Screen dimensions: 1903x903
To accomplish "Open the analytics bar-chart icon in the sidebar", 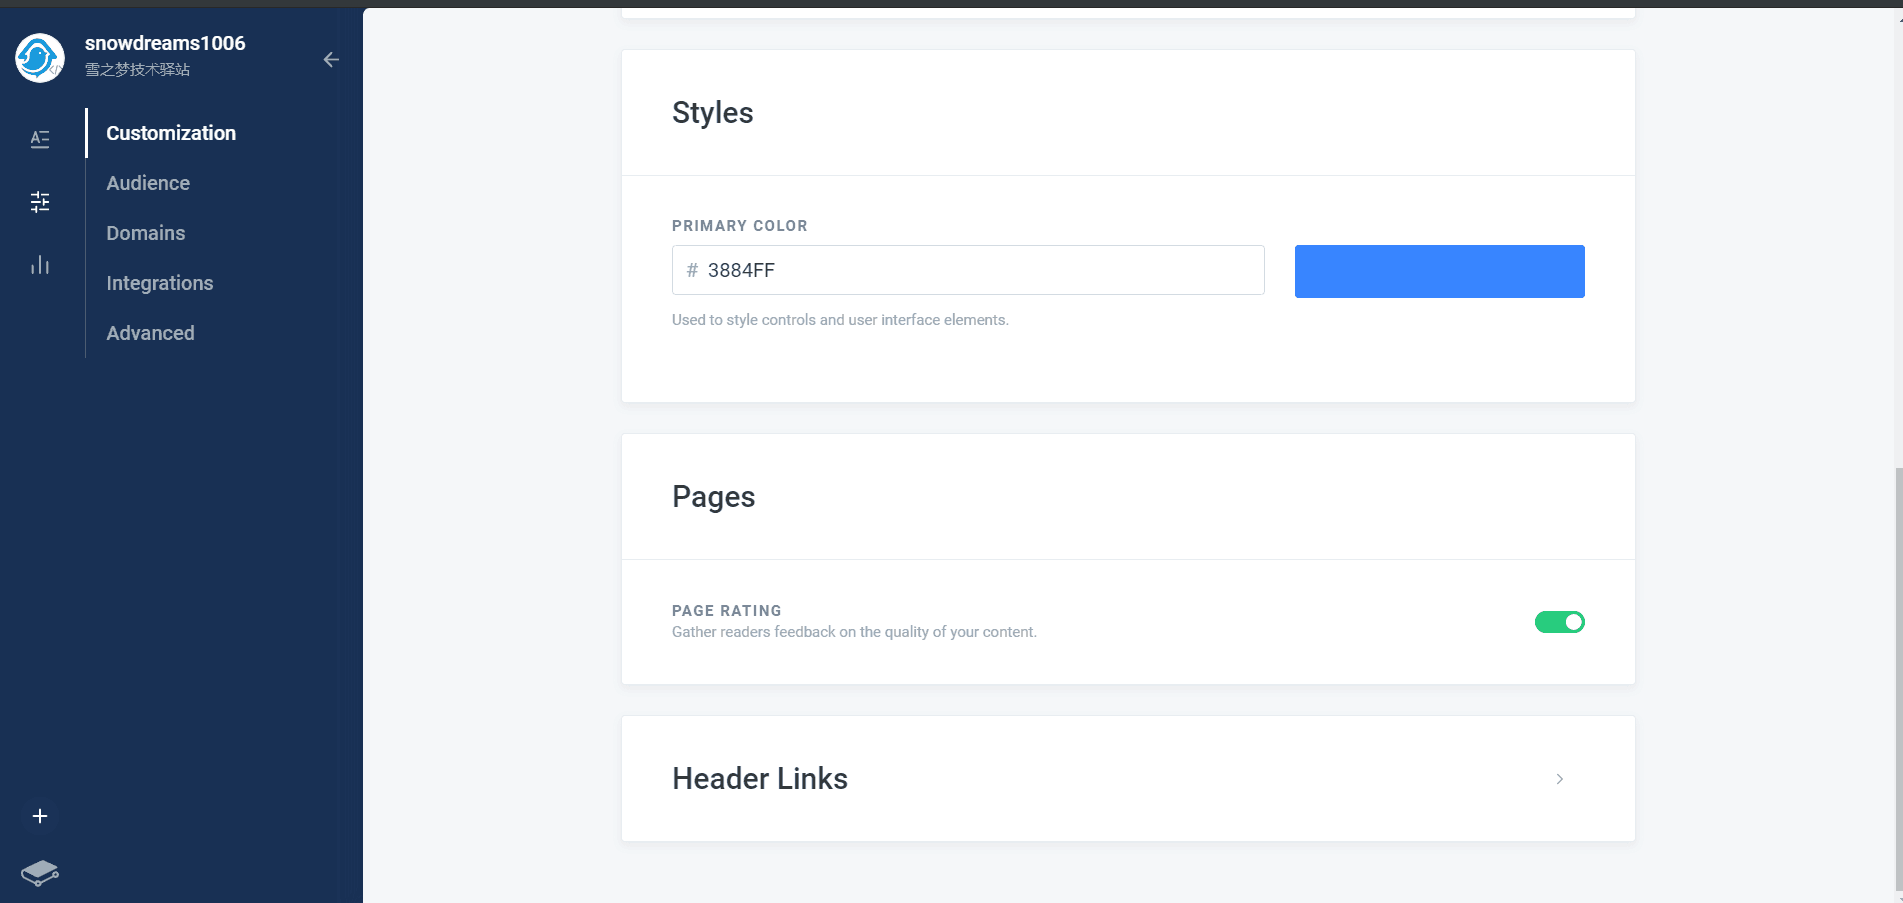I will 40,264.
